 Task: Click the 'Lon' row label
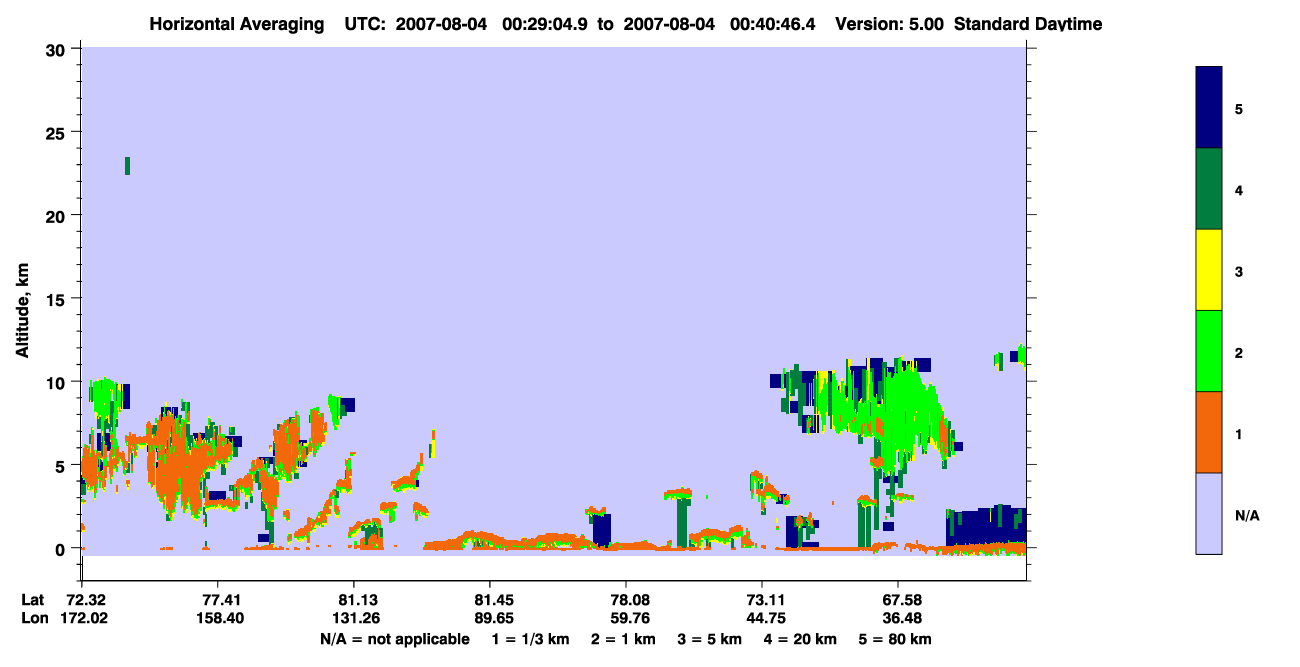click(x=34, y=618)
